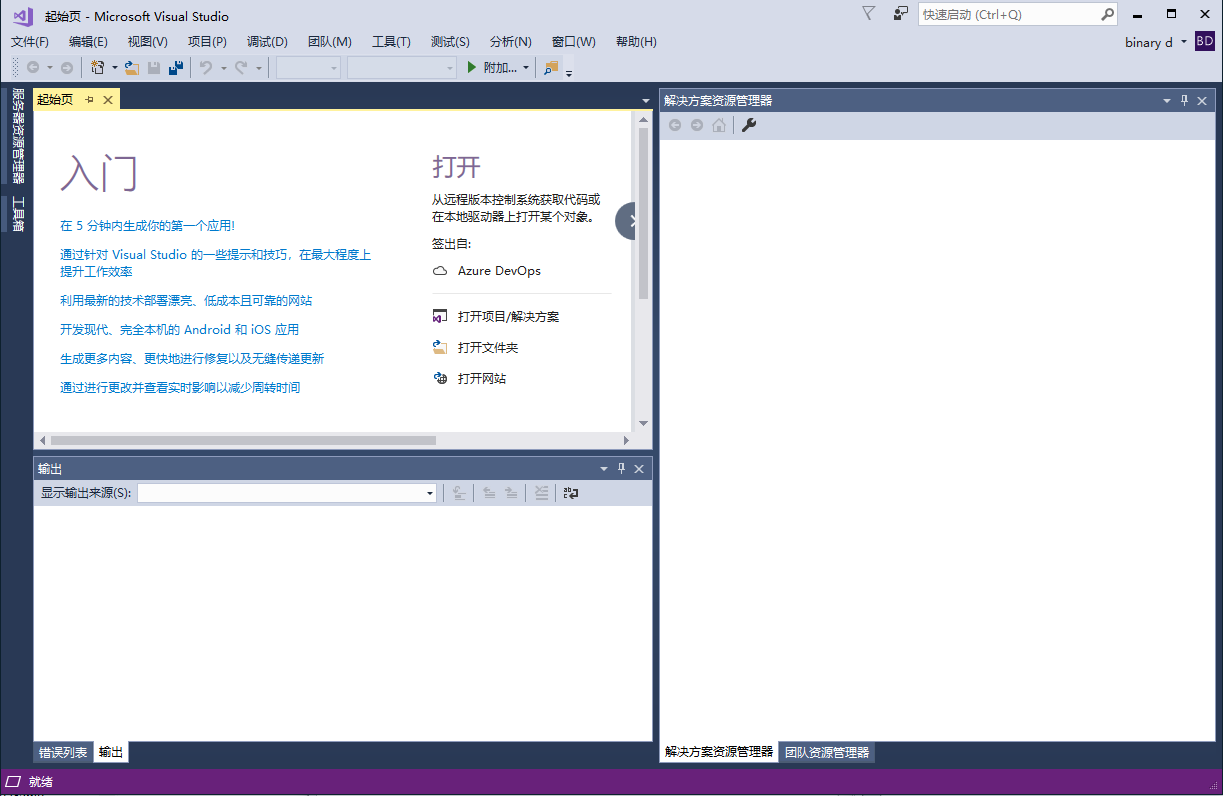Open 输出 panel window position menu arrow

click(603, 469)
